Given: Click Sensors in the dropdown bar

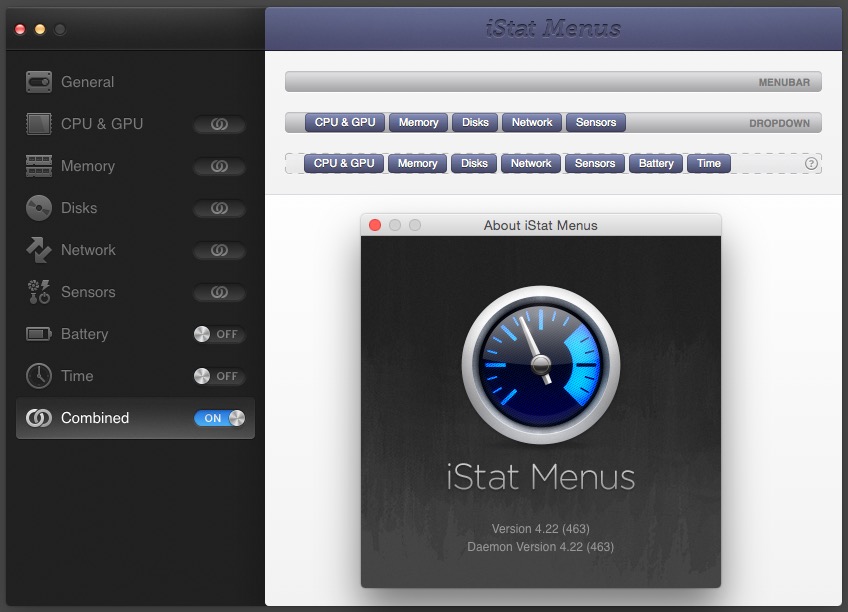Looking at the screenshot, I should tap(596, 123).
